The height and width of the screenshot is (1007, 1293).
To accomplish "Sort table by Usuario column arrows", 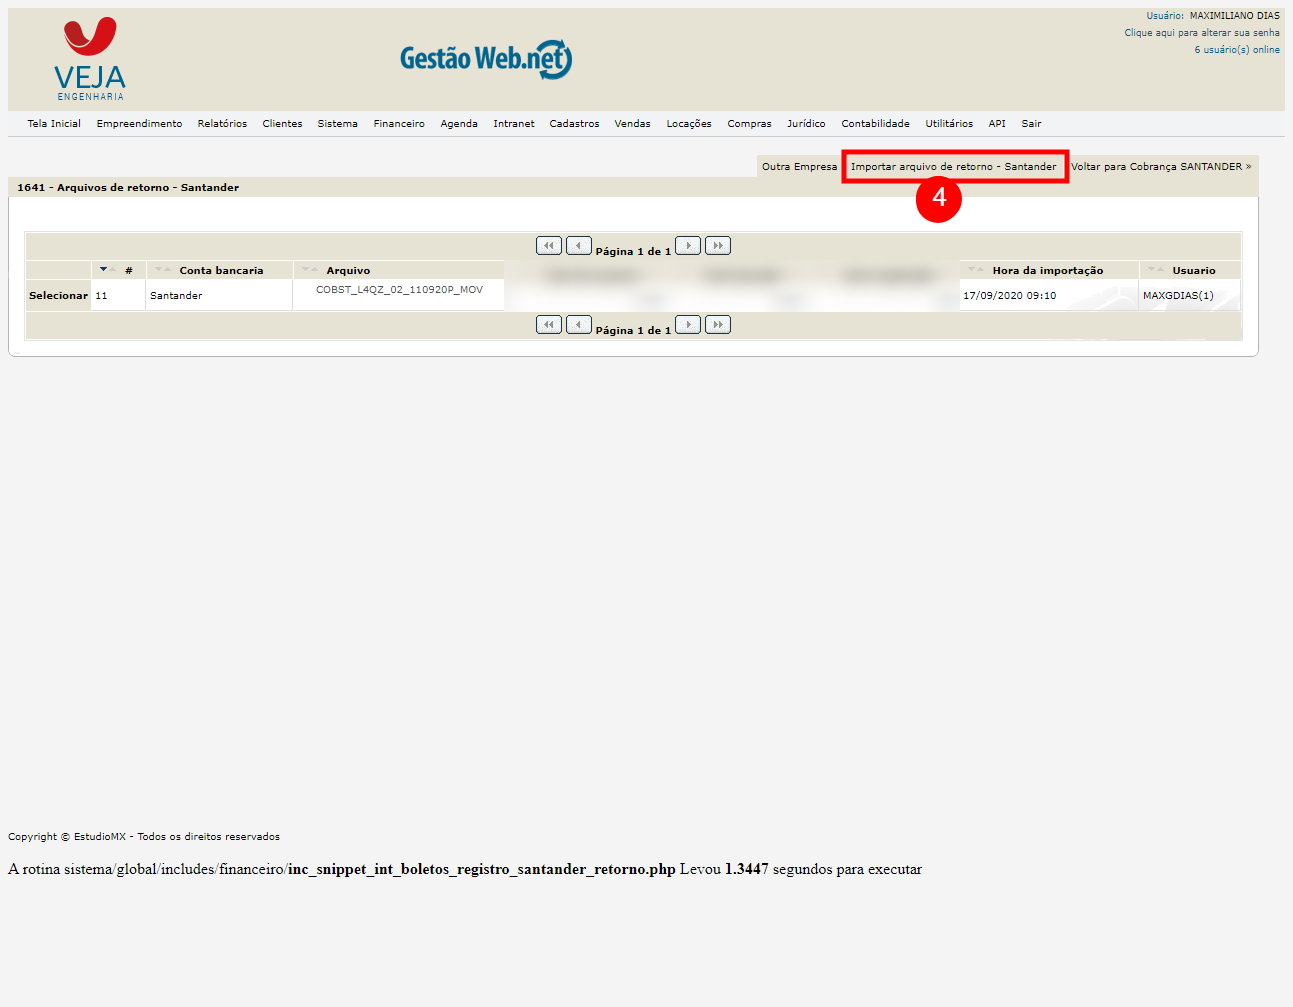I will [x=1155, y=270].
